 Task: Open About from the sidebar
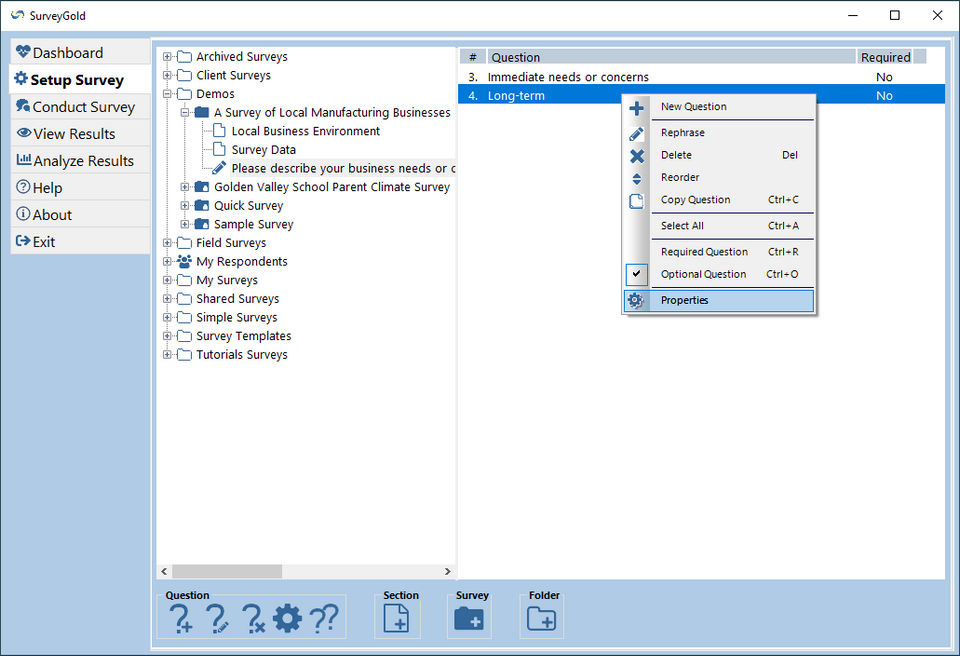[80, 214]
